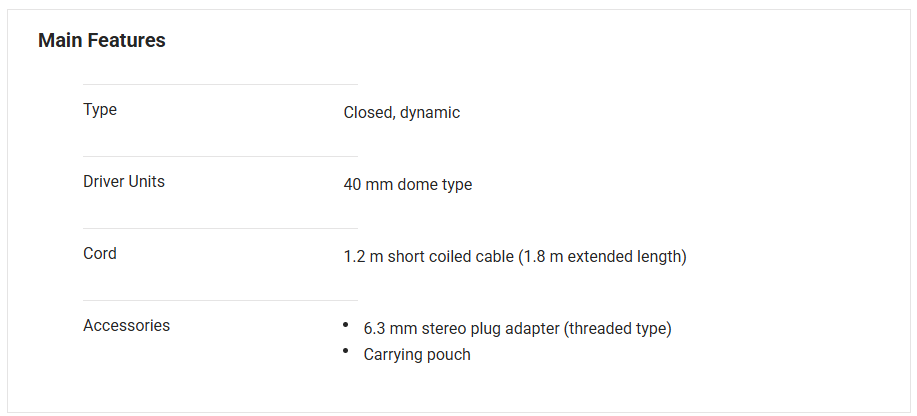Click the divider line above Cord row
917x416 pixels.
pyautogui.click(x=220, y=229)
